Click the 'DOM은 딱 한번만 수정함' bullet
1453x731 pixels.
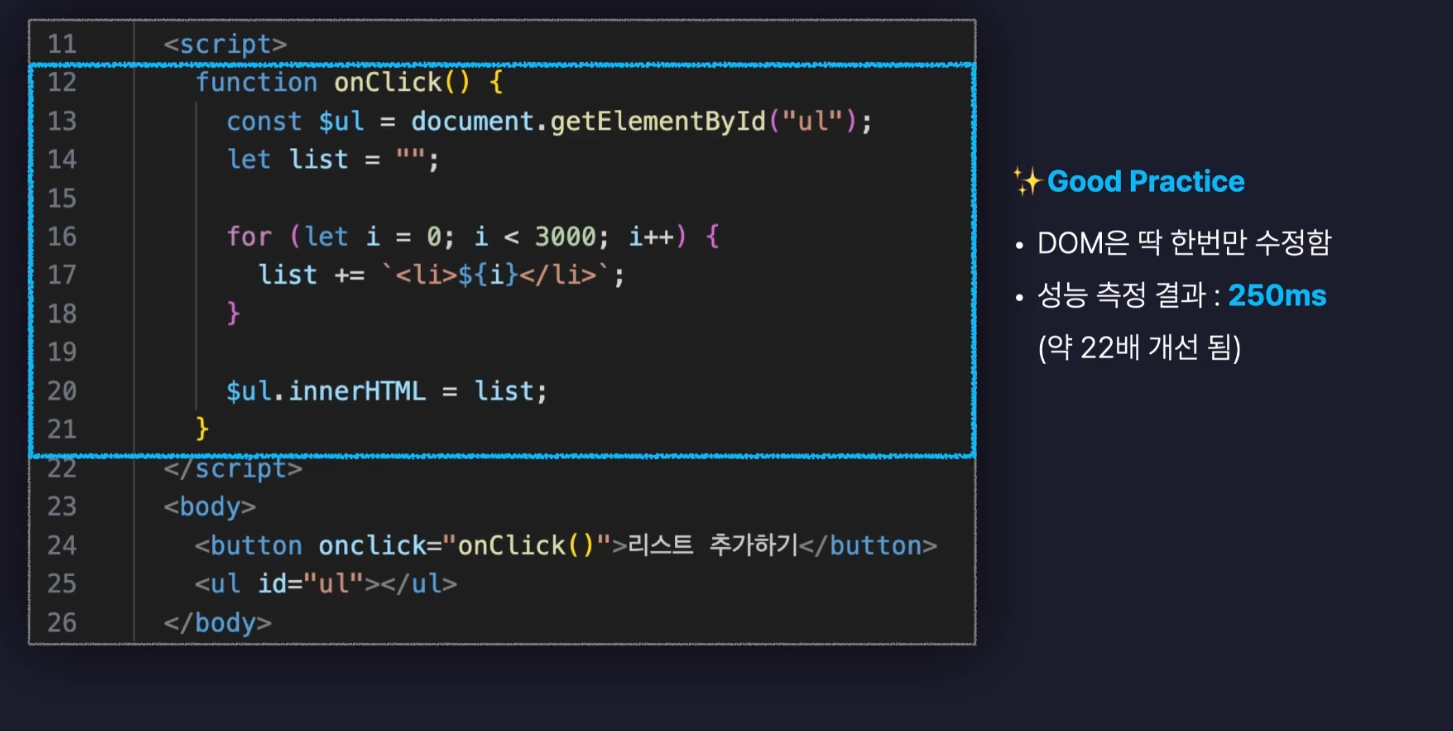click(1184, 244)
